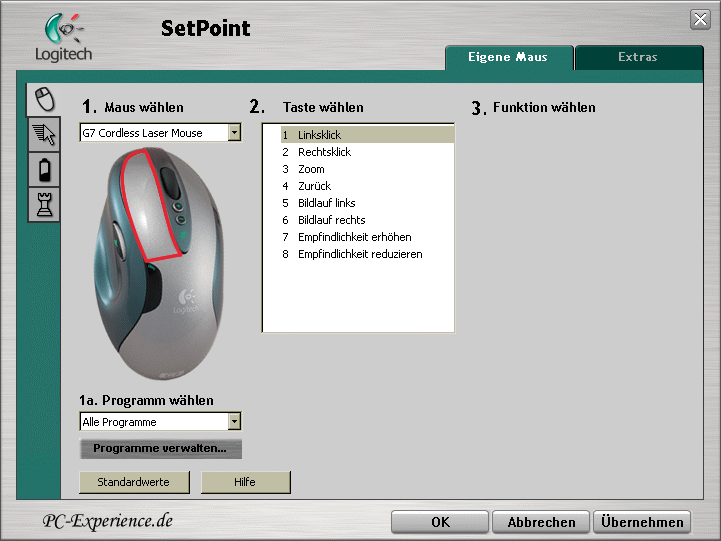Switch to the Eigene Maus tab
Viewport: 721px width, 541px height.
pos(508,57)
